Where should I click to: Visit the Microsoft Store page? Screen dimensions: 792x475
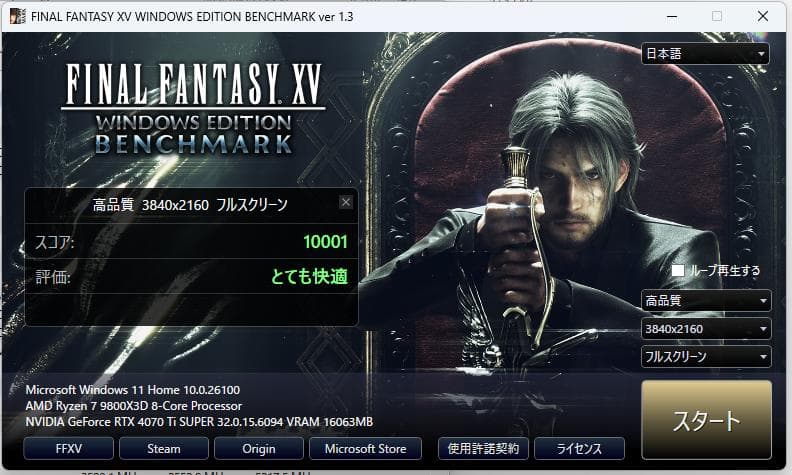pyautogui.click(x=365, y=449)
